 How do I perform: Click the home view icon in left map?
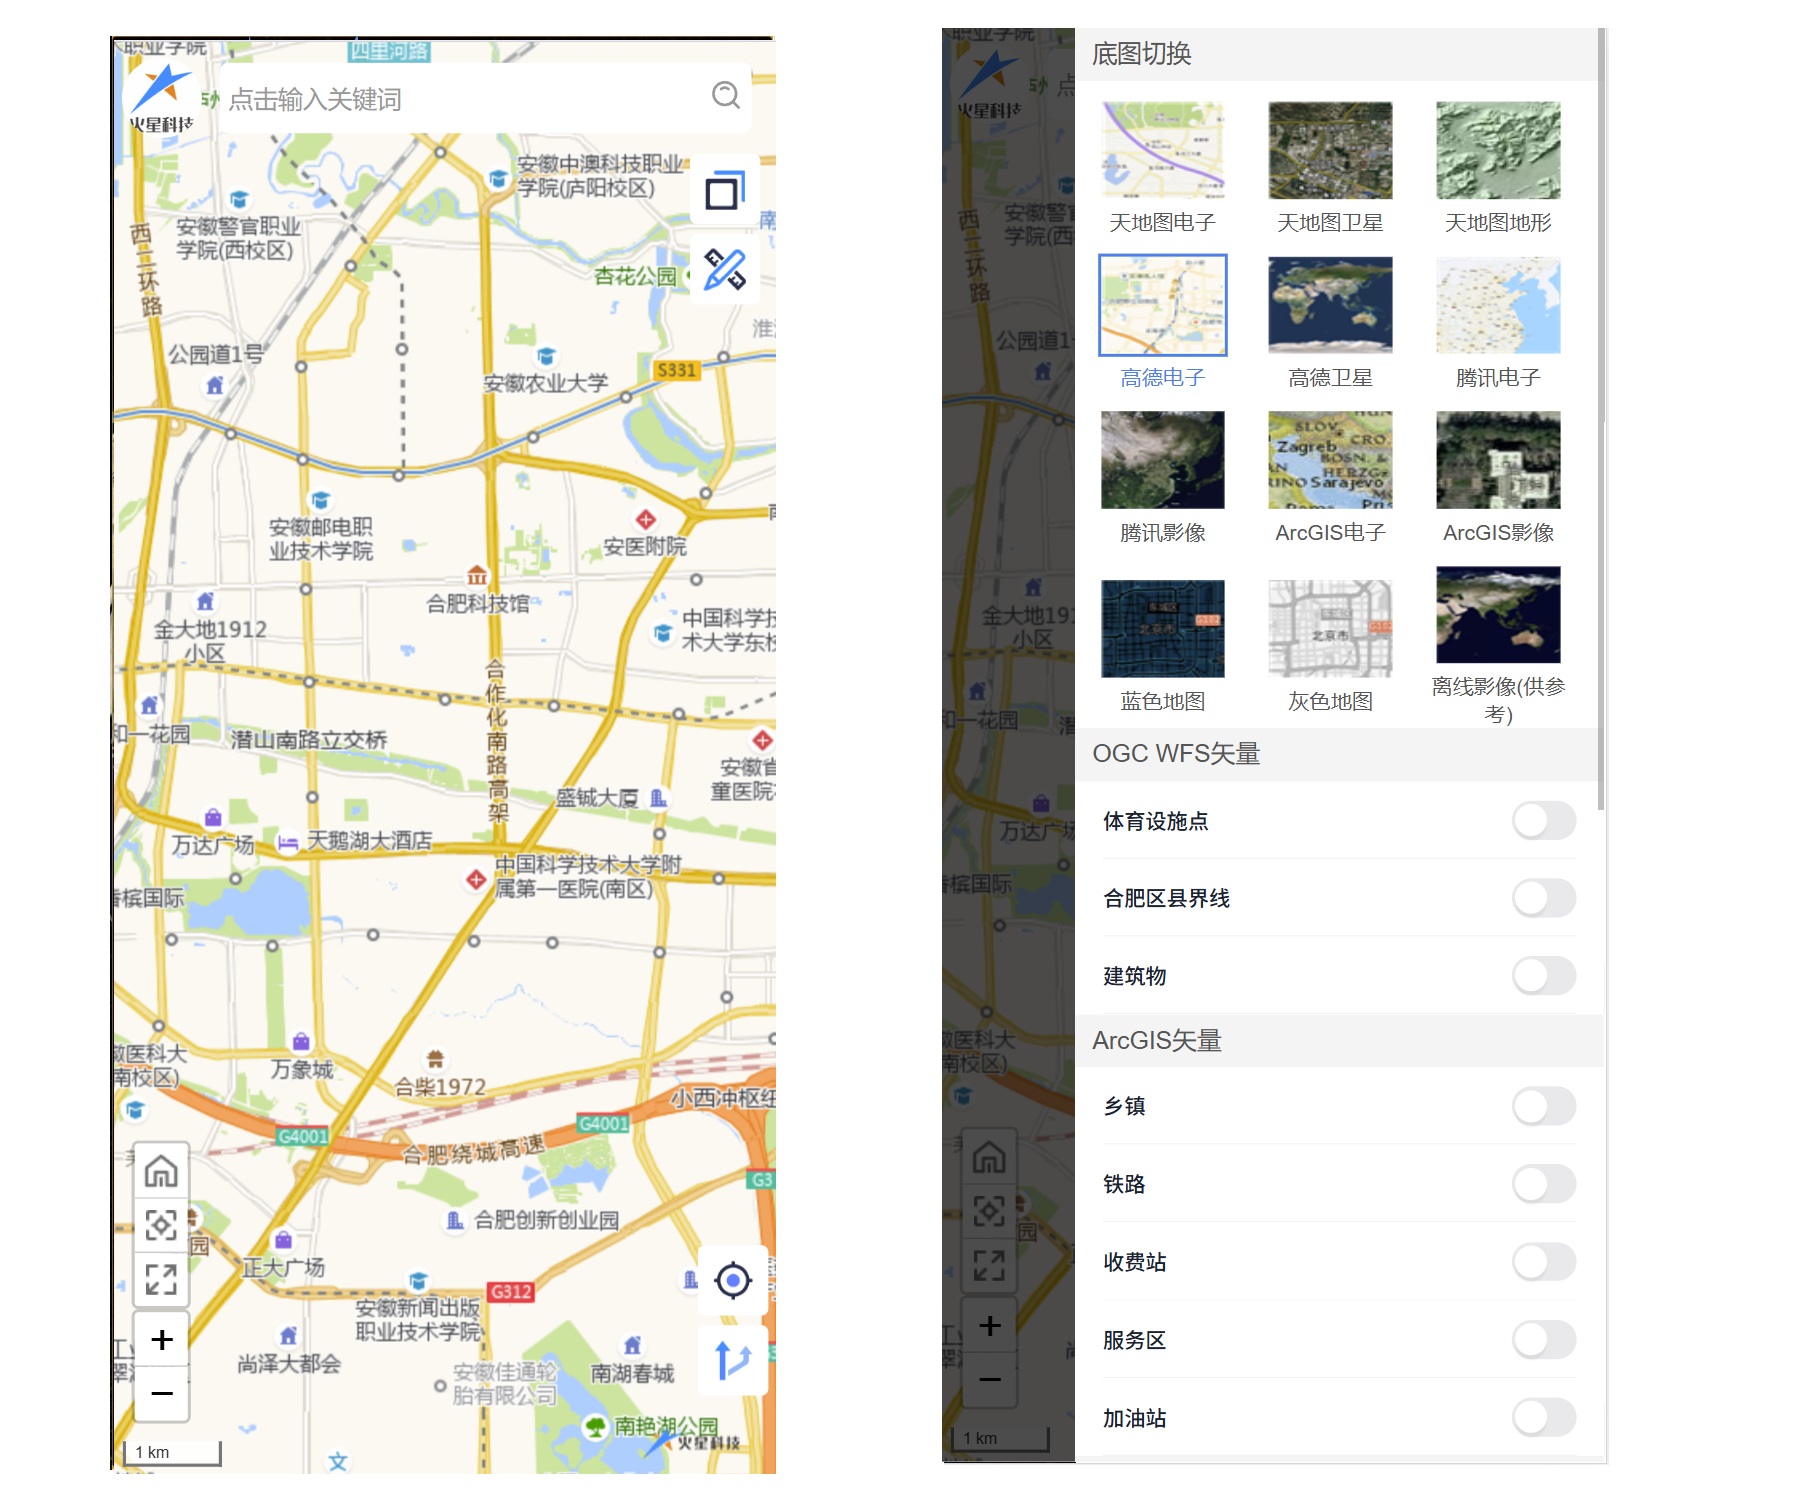[x=161, y=1171]
